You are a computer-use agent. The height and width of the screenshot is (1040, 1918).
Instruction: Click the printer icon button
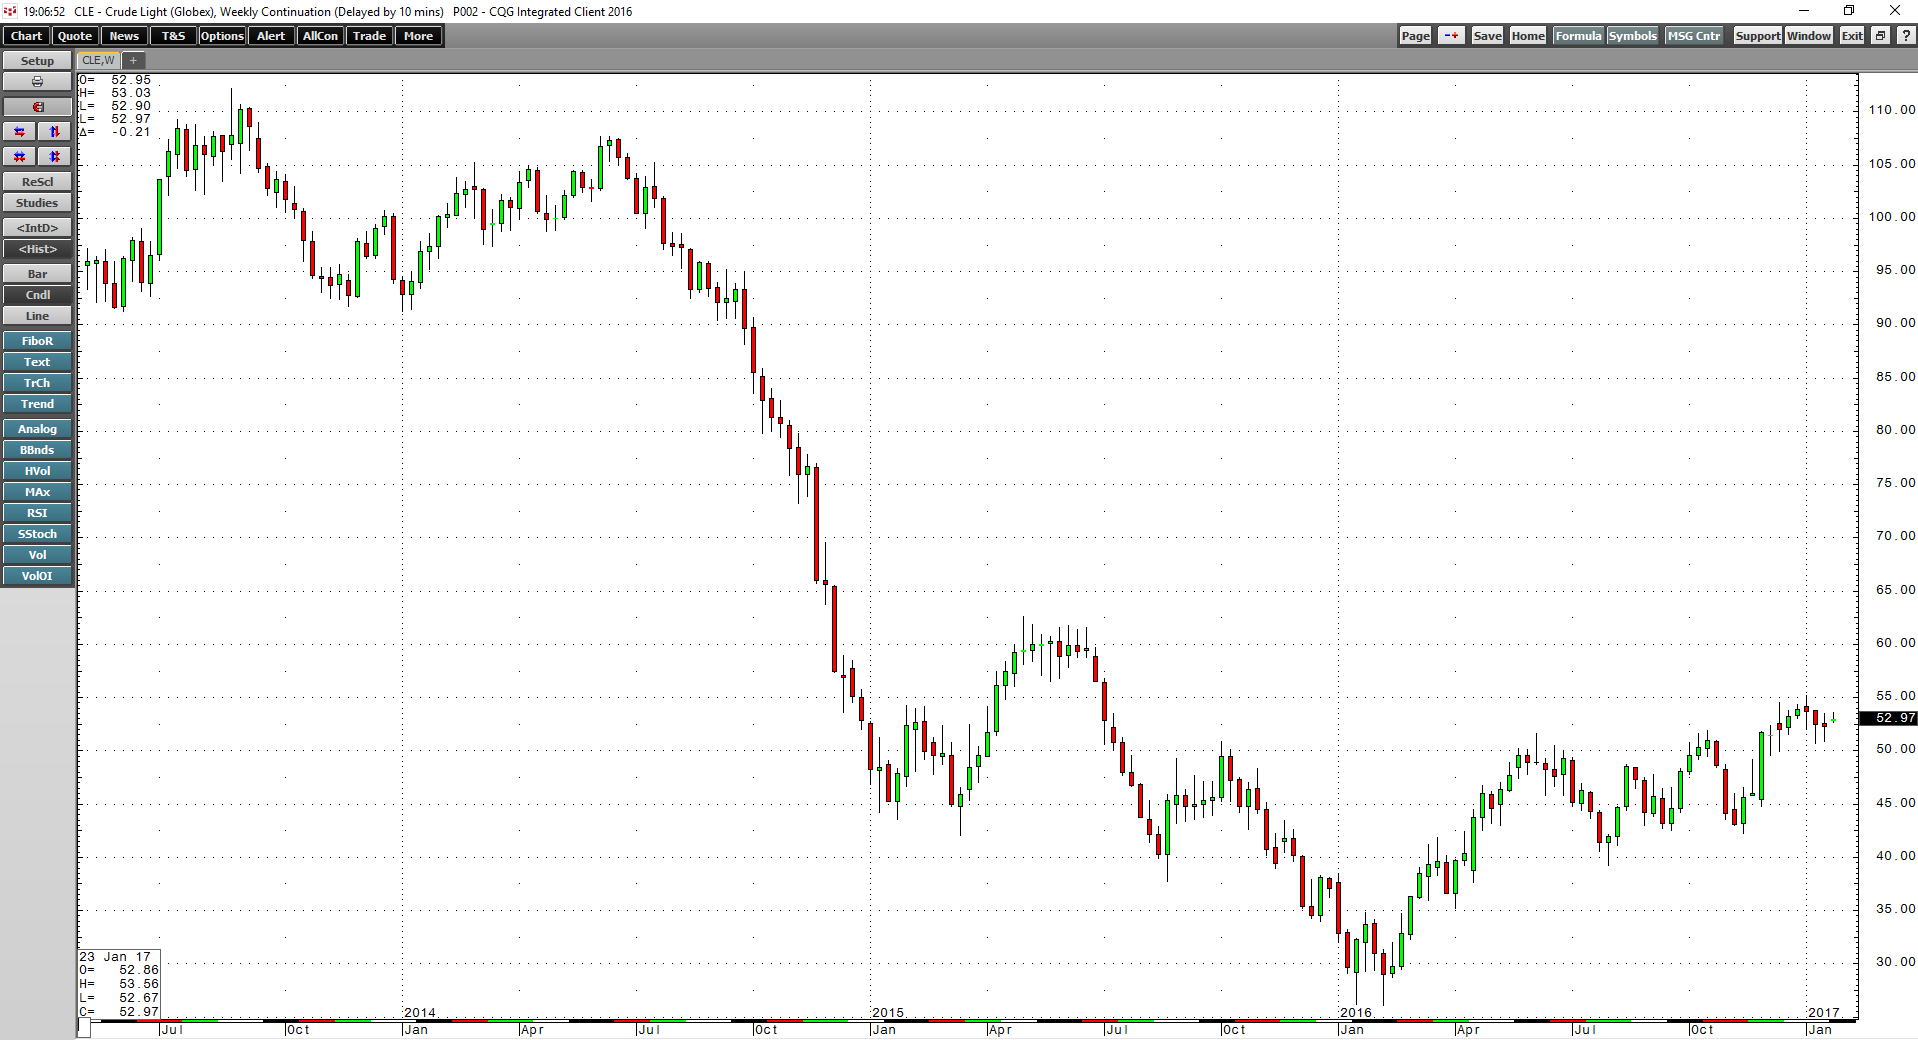[x=37, y=82]
